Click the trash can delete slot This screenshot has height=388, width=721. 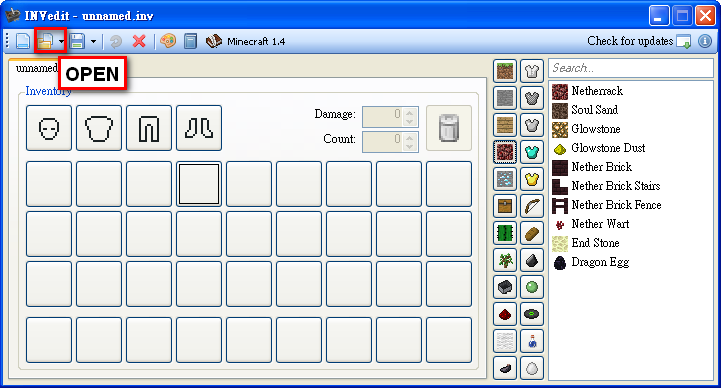pos(449,128)
